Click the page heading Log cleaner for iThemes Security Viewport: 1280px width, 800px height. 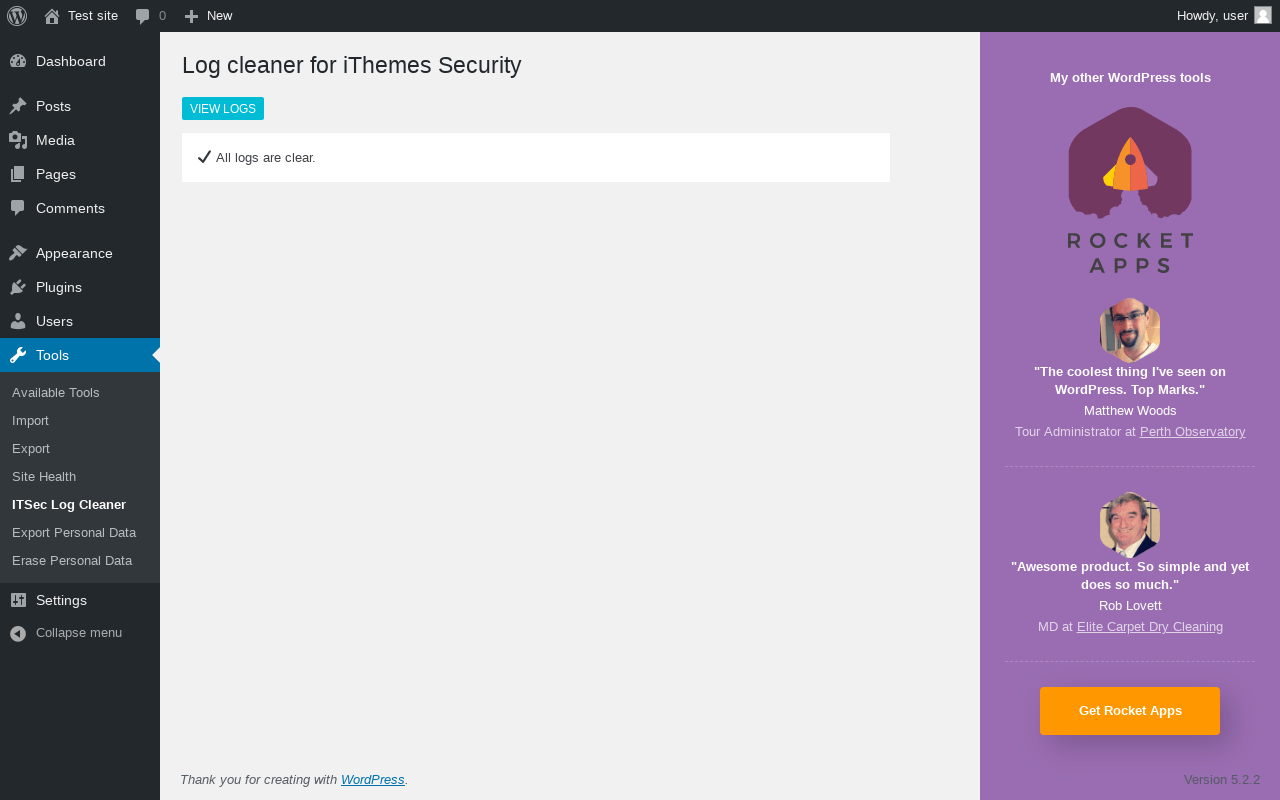click(352, 66)
